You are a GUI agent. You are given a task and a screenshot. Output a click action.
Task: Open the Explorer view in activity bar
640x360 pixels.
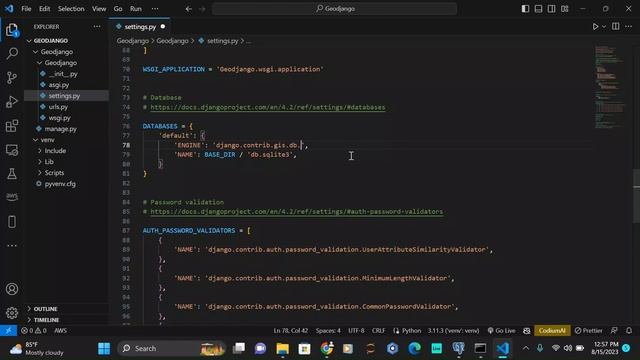tap(12, 30)
